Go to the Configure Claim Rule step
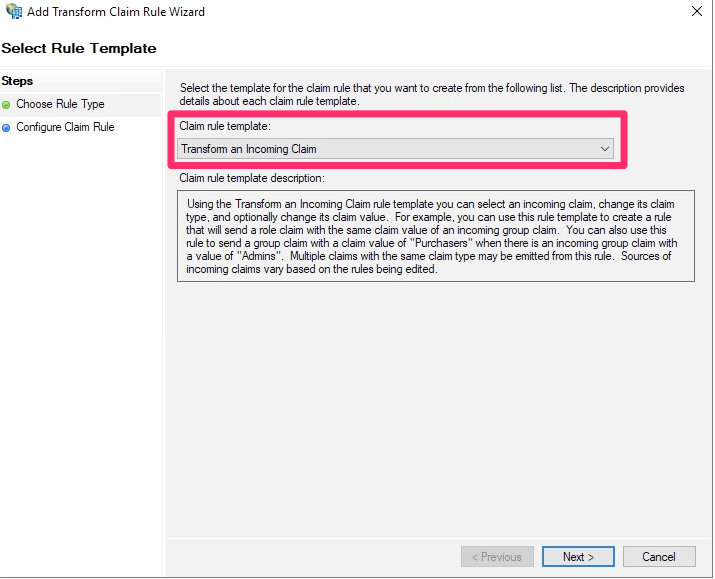 click(x=65, y=128)
